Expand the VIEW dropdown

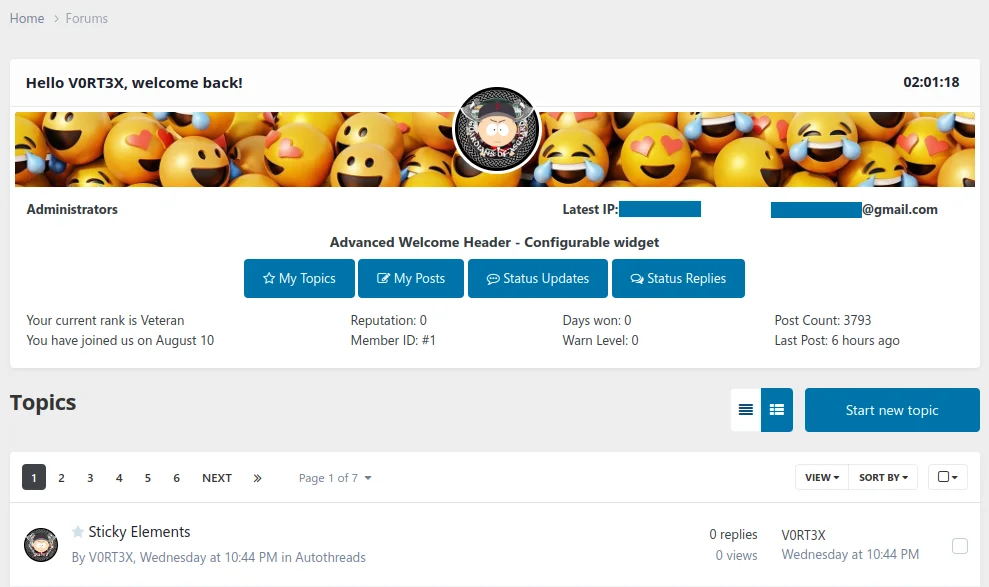[x=822, y=478]
